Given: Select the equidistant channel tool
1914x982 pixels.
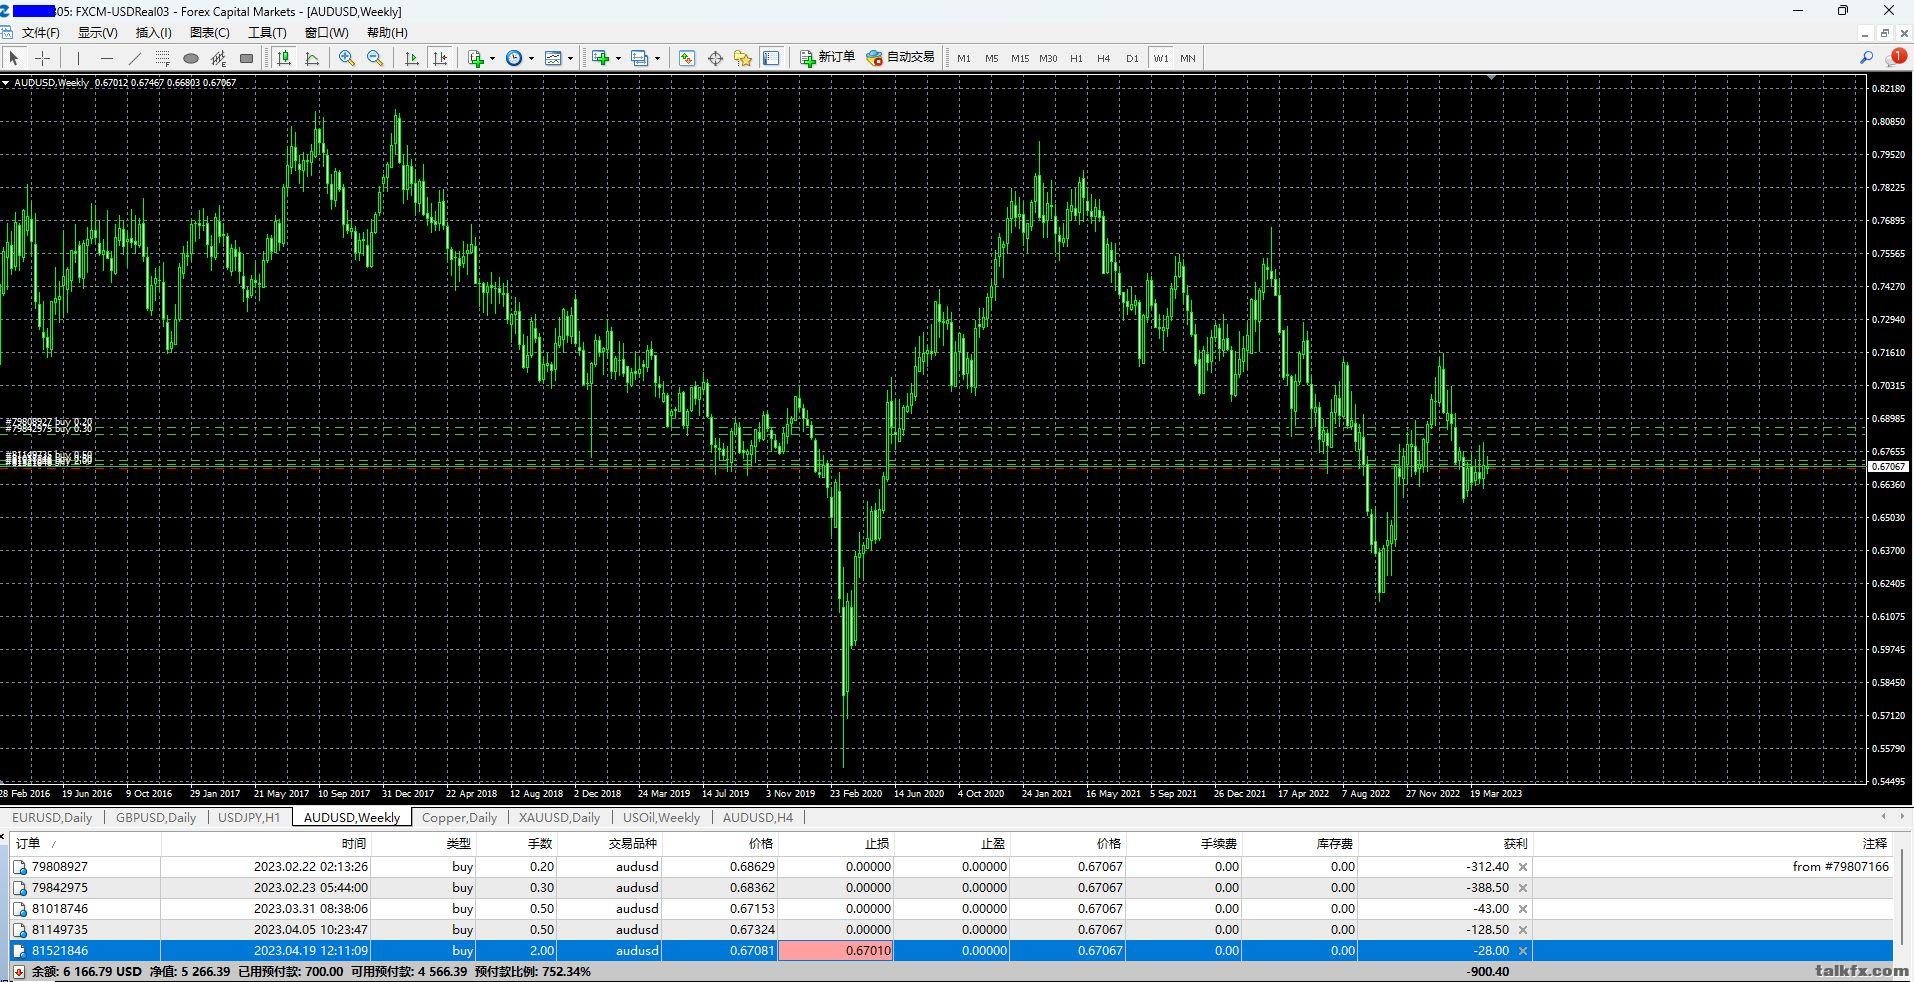Looking at the screenshot, I should click(219, 58).
